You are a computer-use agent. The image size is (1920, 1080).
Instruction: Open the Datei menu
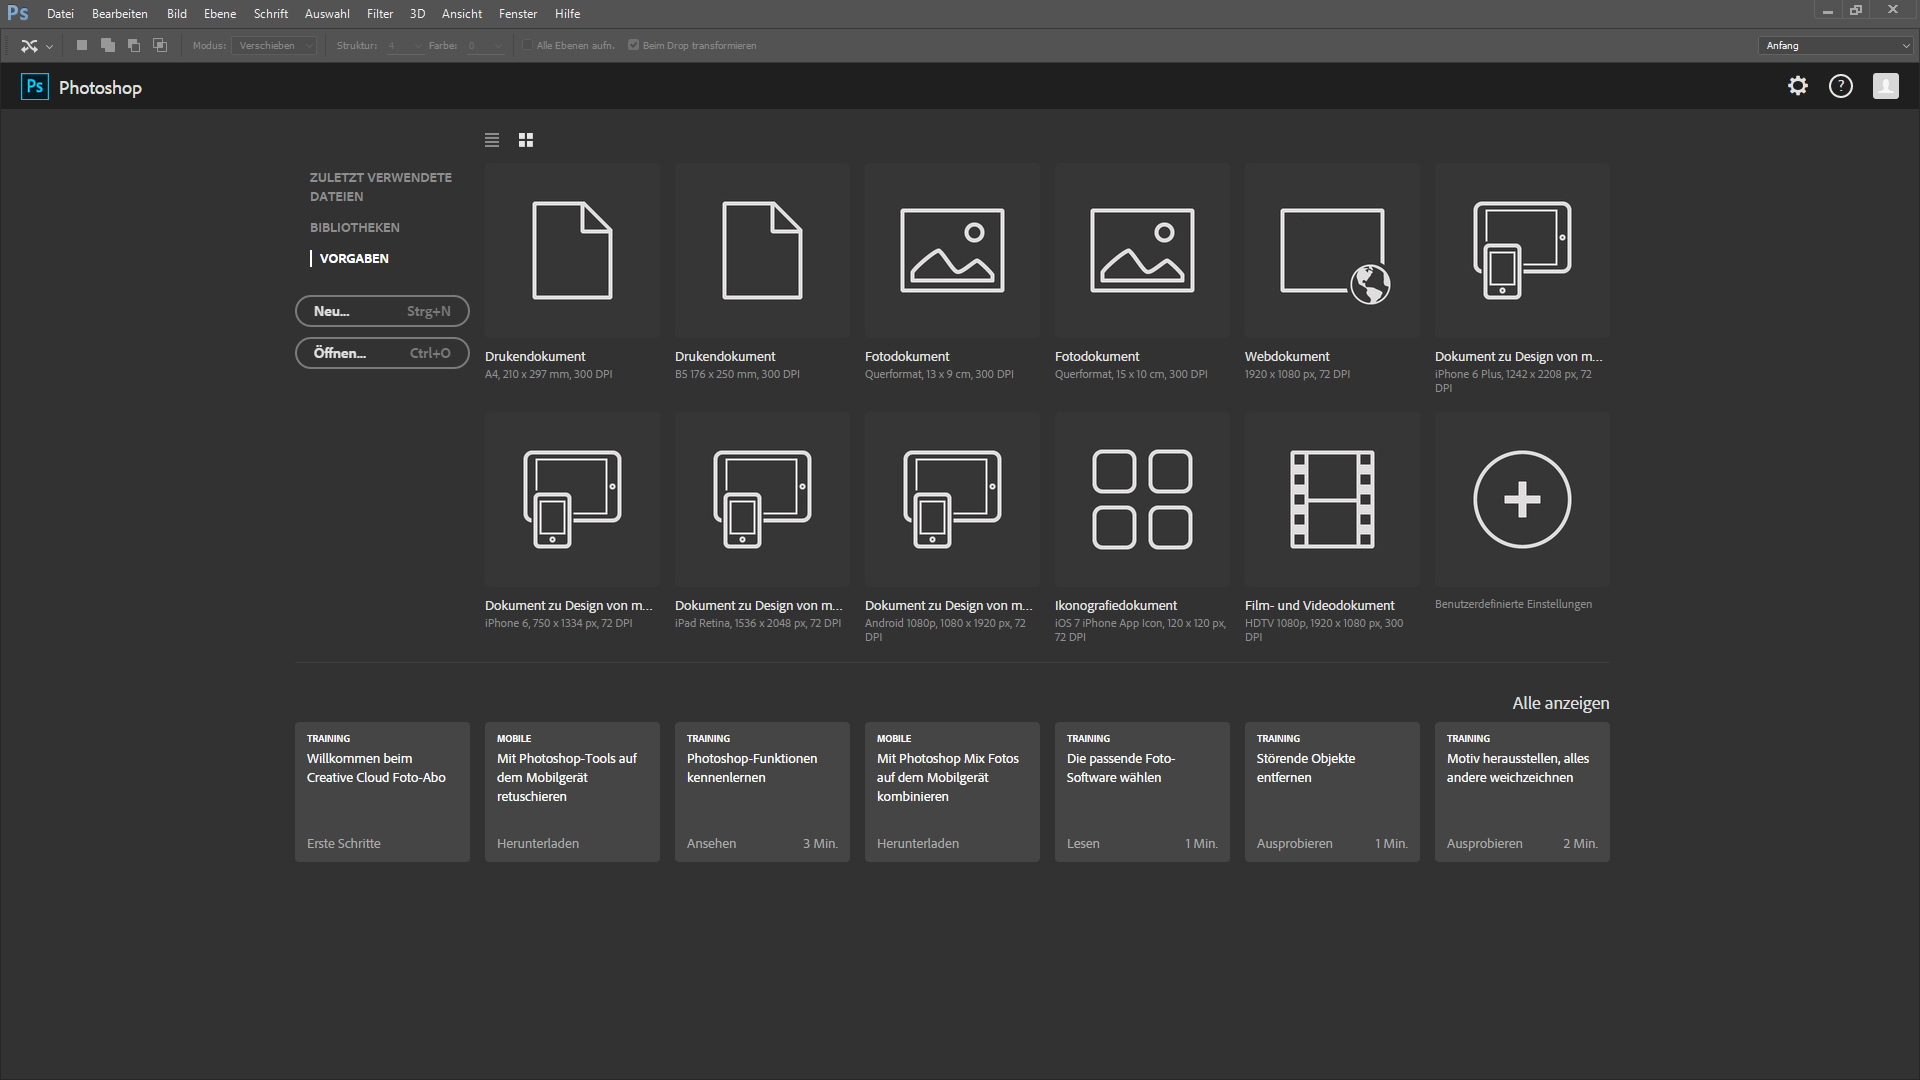[60, 14]
